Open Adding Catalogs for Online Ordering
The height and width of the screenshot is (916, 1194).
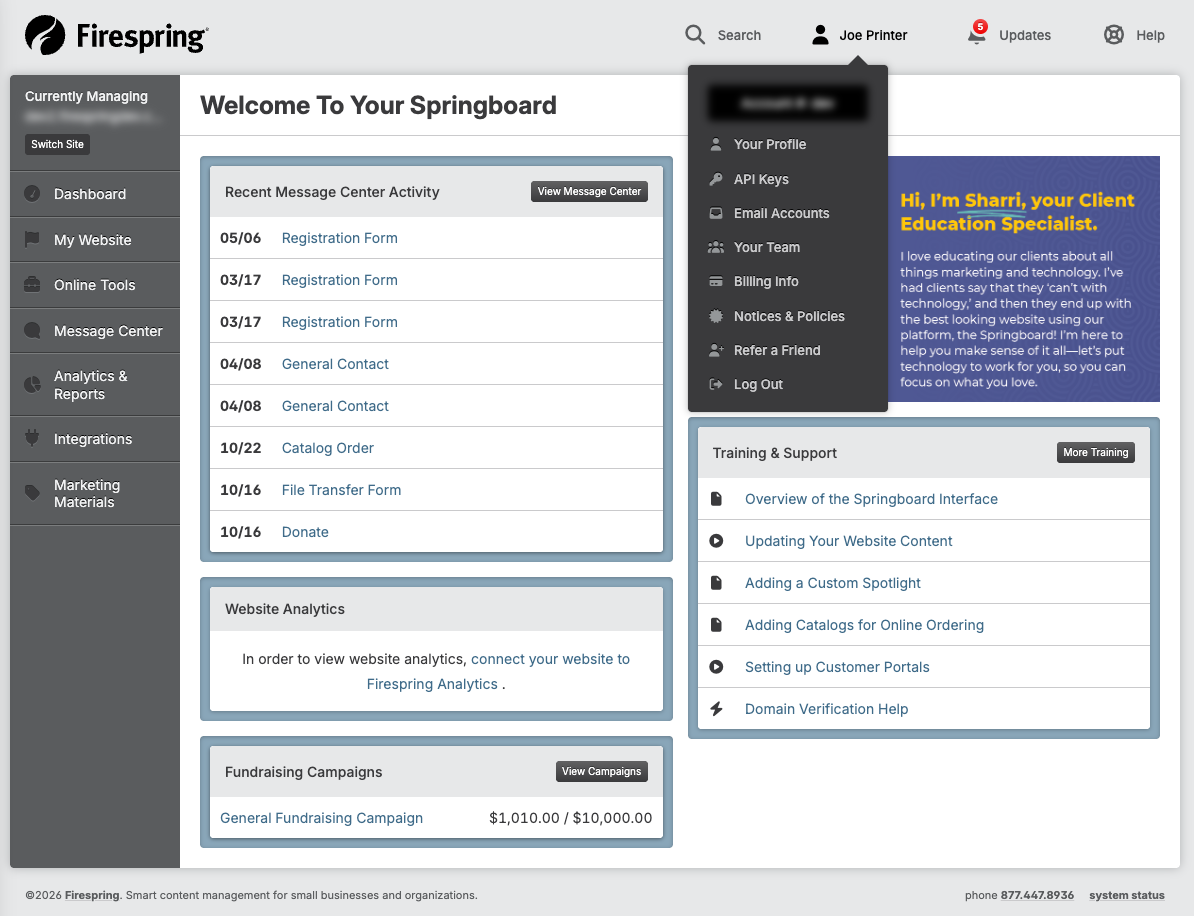(x=864, y=624)
